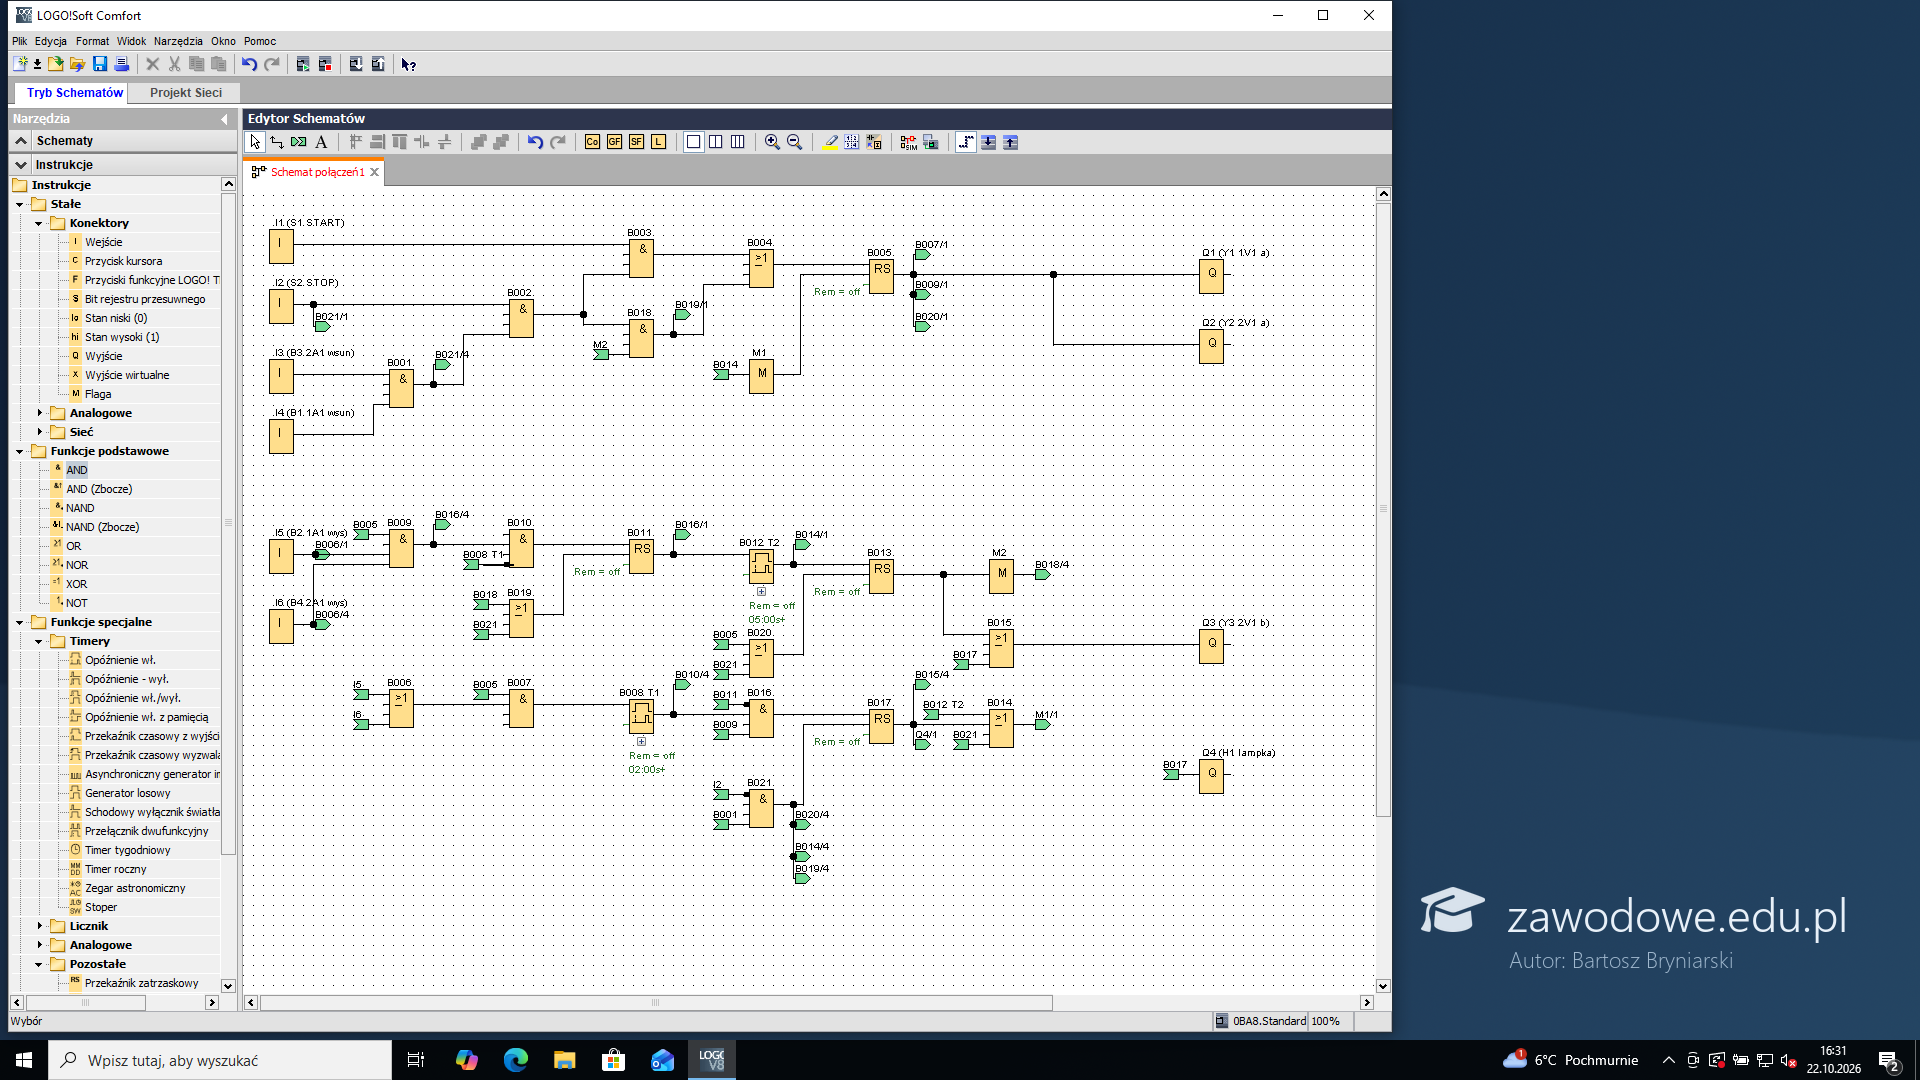This screenshot has height=1080, width=1920.
Task: Click the page layout (1 2 3 4) icon
Action: (851, 142)
